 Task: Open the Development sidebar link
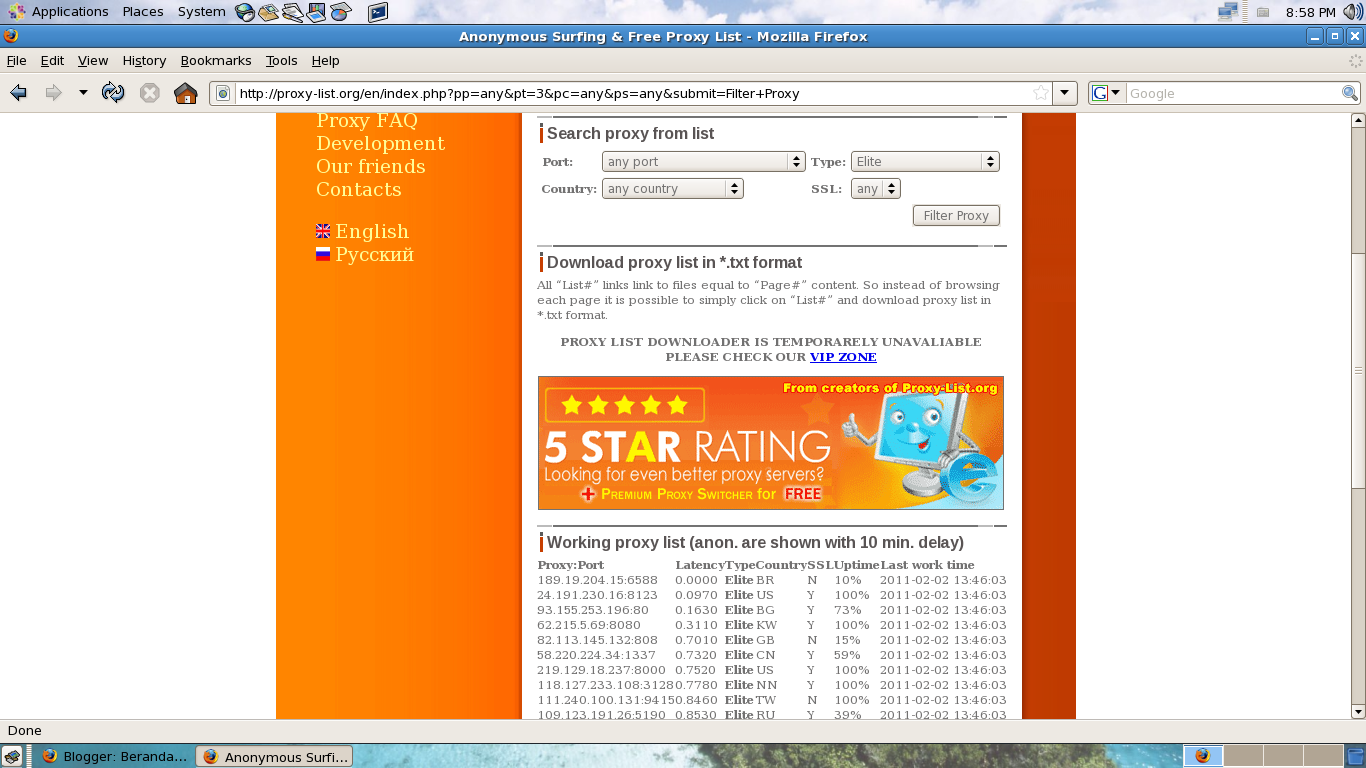point(380,144)
